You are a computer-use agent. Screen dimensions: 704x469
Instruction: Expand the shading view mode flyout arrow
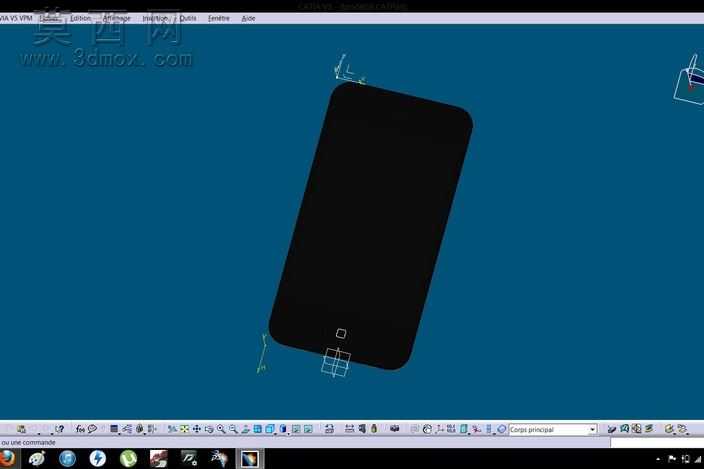[288, 433]
